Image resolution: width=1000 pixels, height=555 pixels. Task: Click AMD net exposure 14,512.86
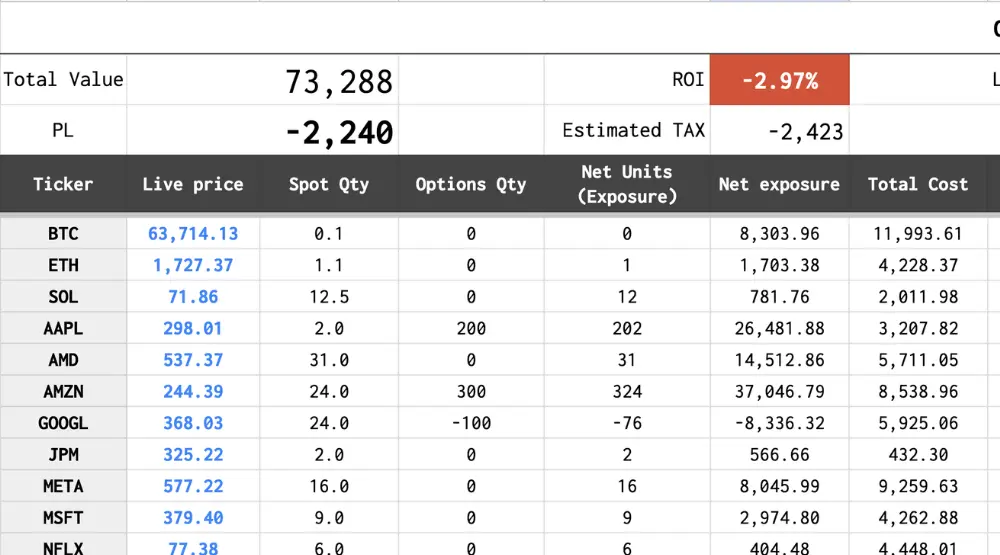(x=779, y=360)
